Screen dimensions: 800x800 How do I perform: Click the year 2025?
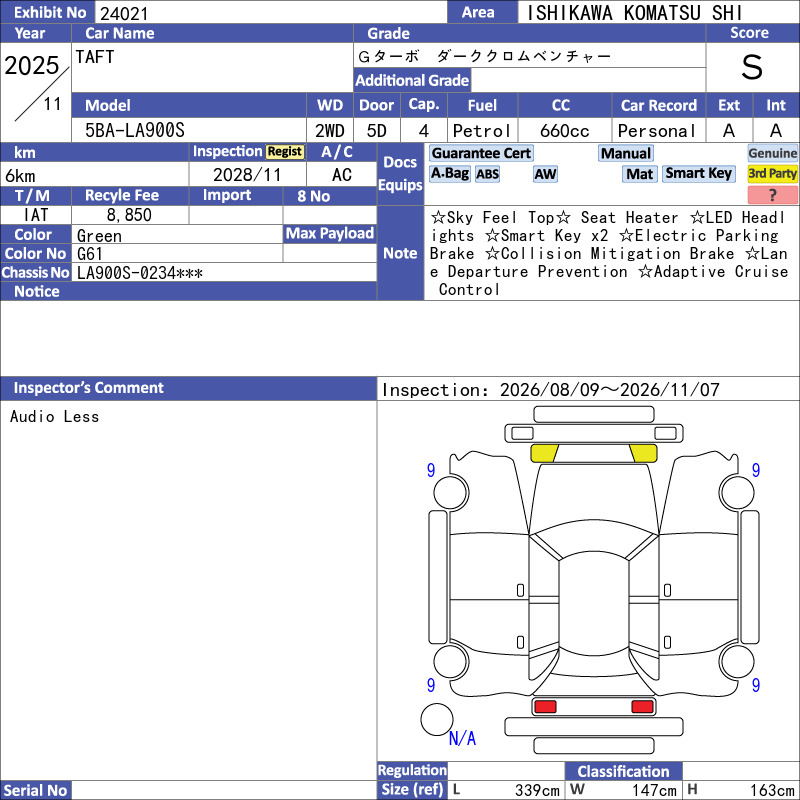tap(32, 66)
